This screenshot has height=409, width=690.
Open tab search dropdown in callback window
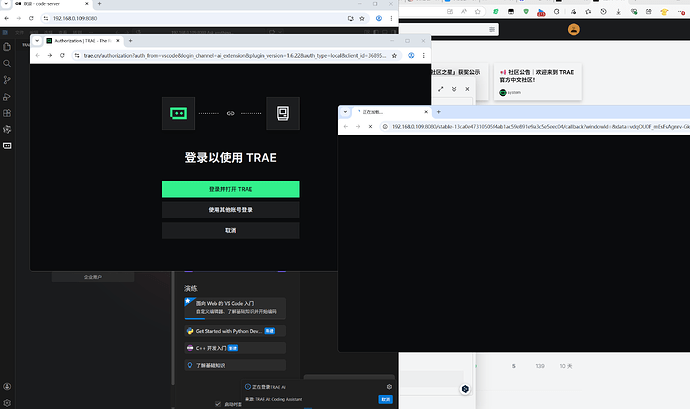coord(345,112)
